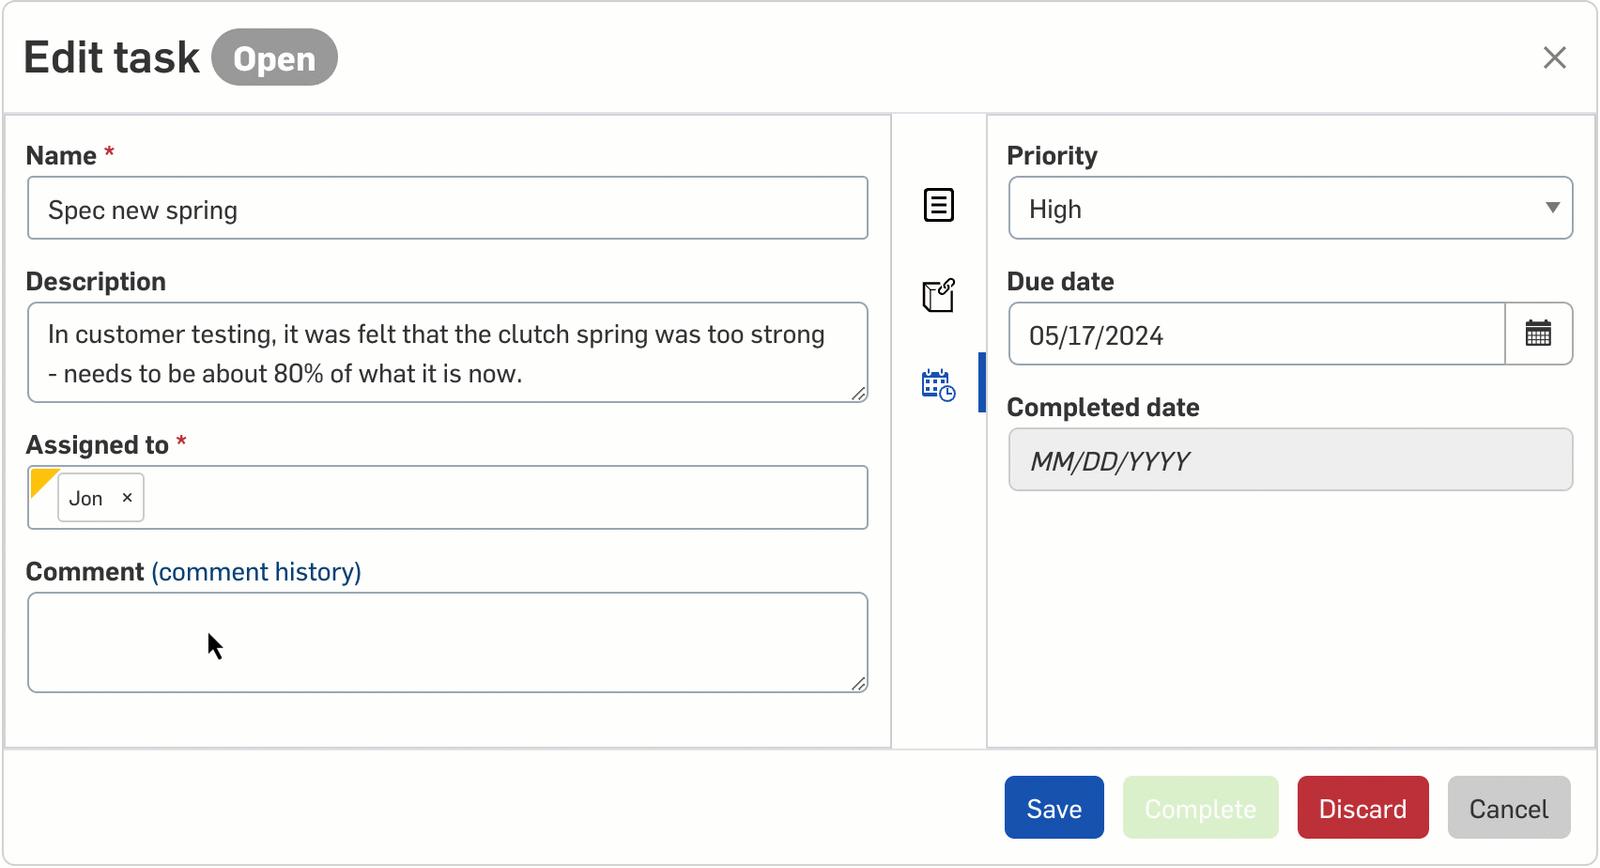Click empty space in Assigned to field
This screenshot has height=868, width=1600.
coord(500,498)
